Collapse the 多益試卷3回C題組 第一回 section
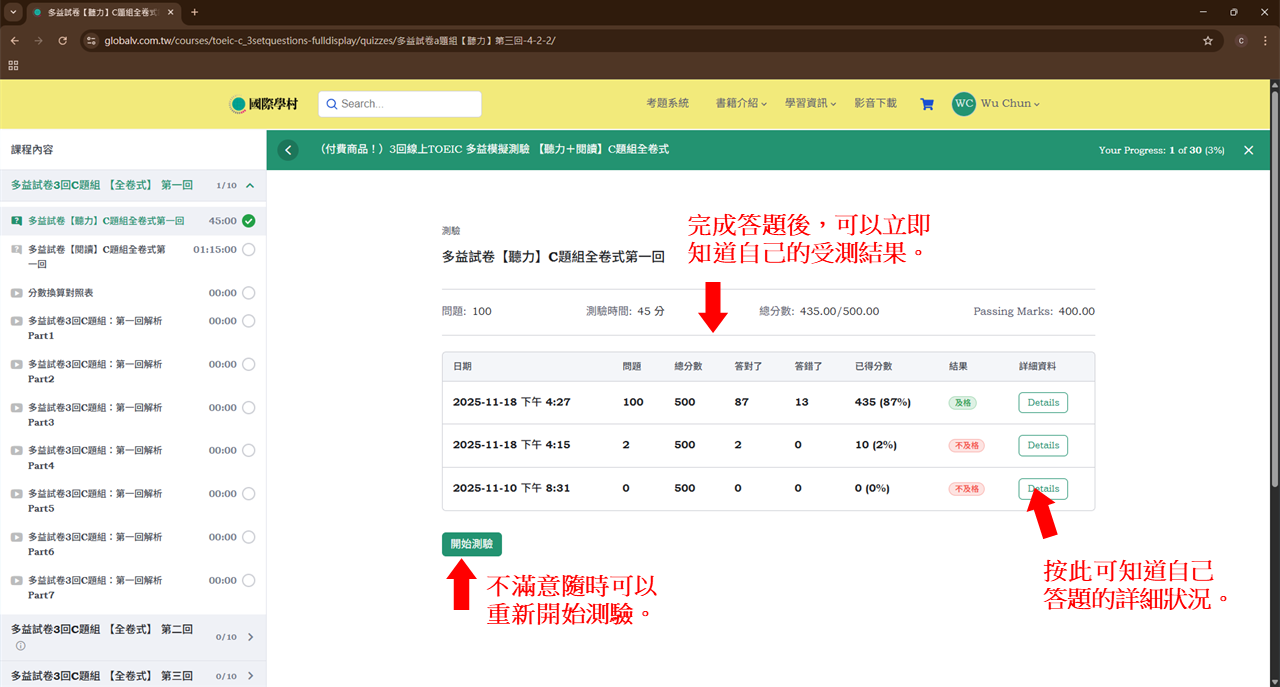Screen dimensions: 1280x687 [x=249, y=185]
